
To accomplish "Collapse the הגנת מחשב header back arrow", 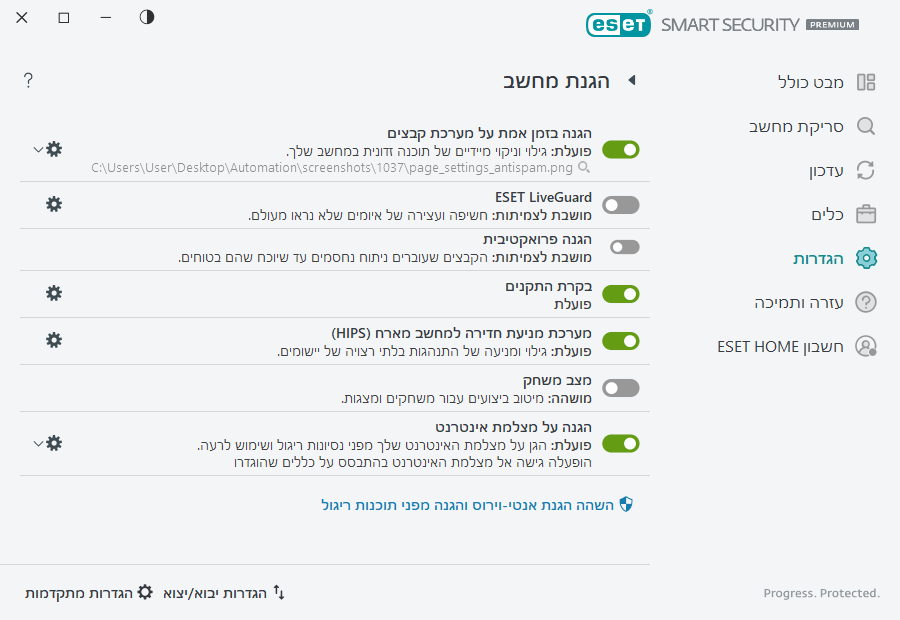I will pyautogui.click(x=631, y=81).
